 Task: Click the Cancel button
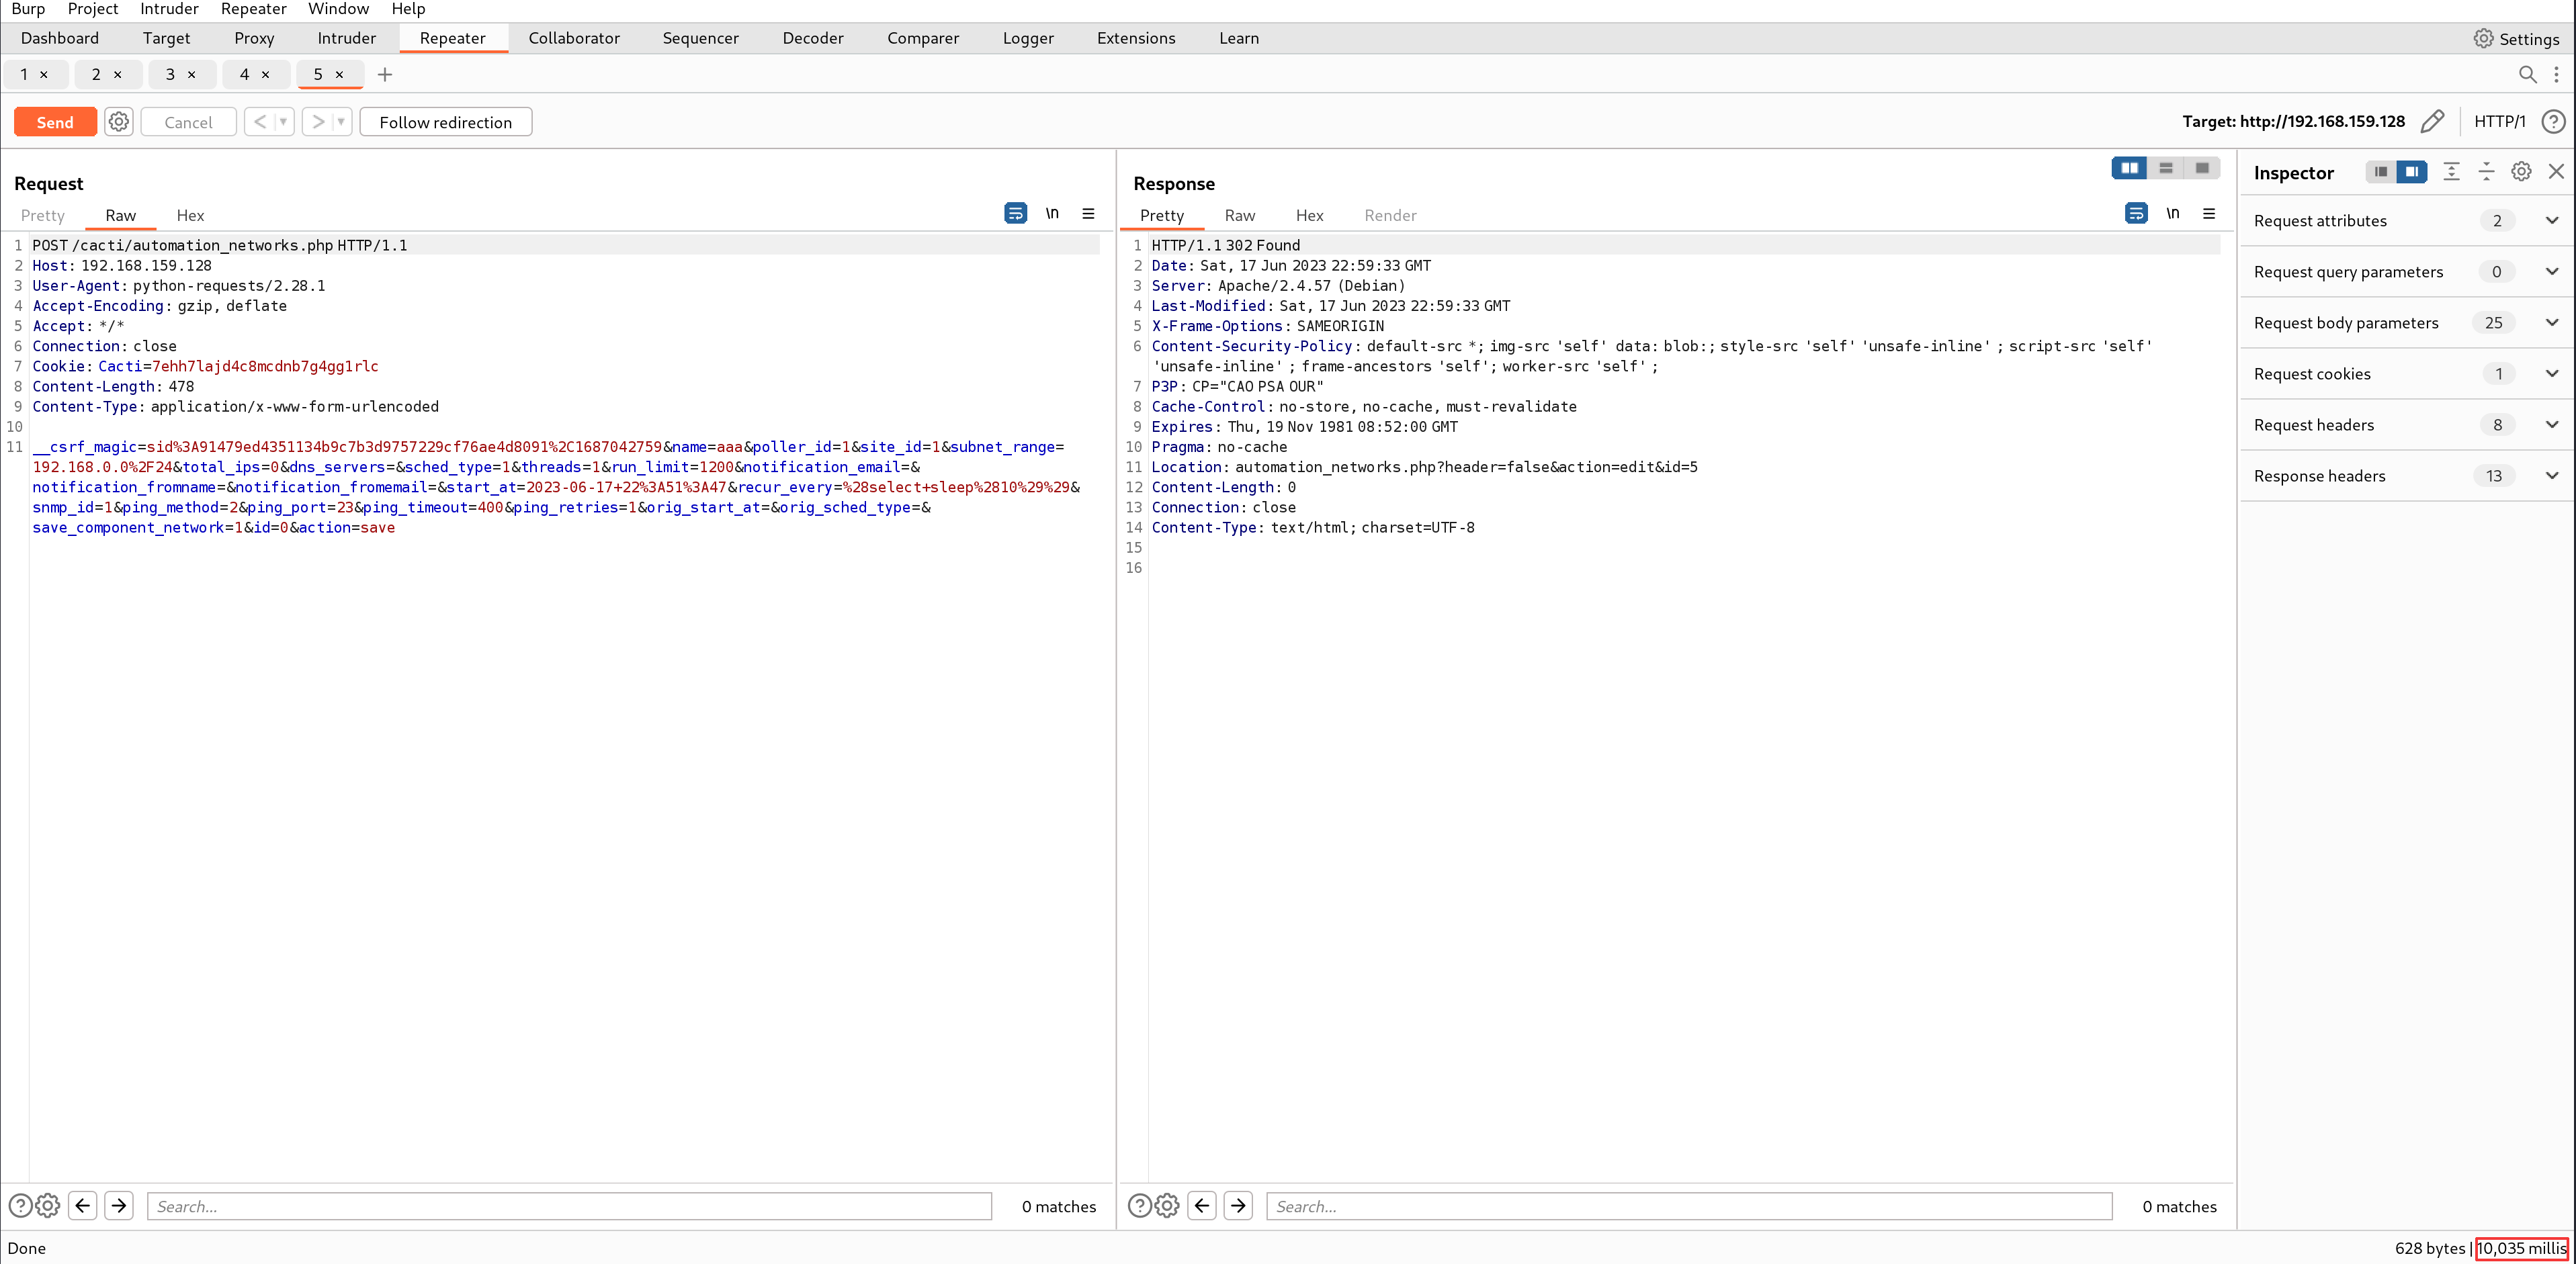click(x=188, y=122)
